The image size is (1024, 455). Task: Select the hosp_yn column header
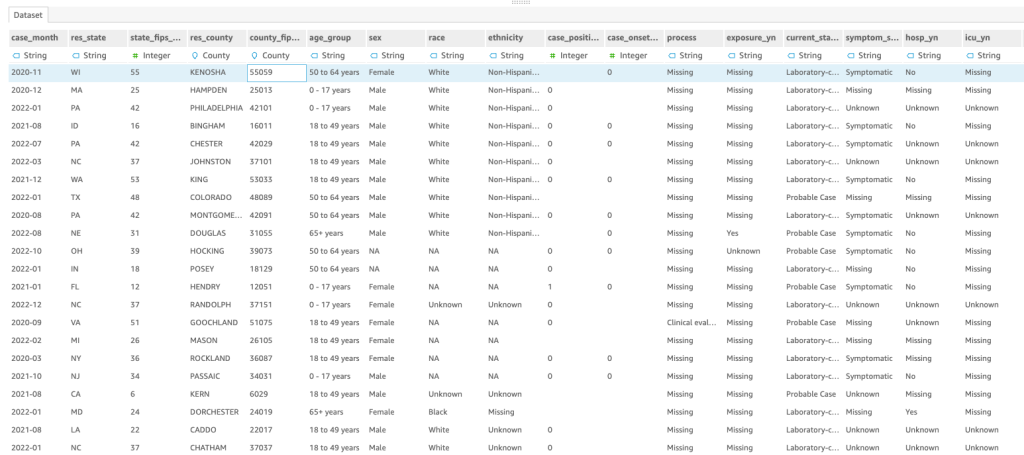pos(933,38)
